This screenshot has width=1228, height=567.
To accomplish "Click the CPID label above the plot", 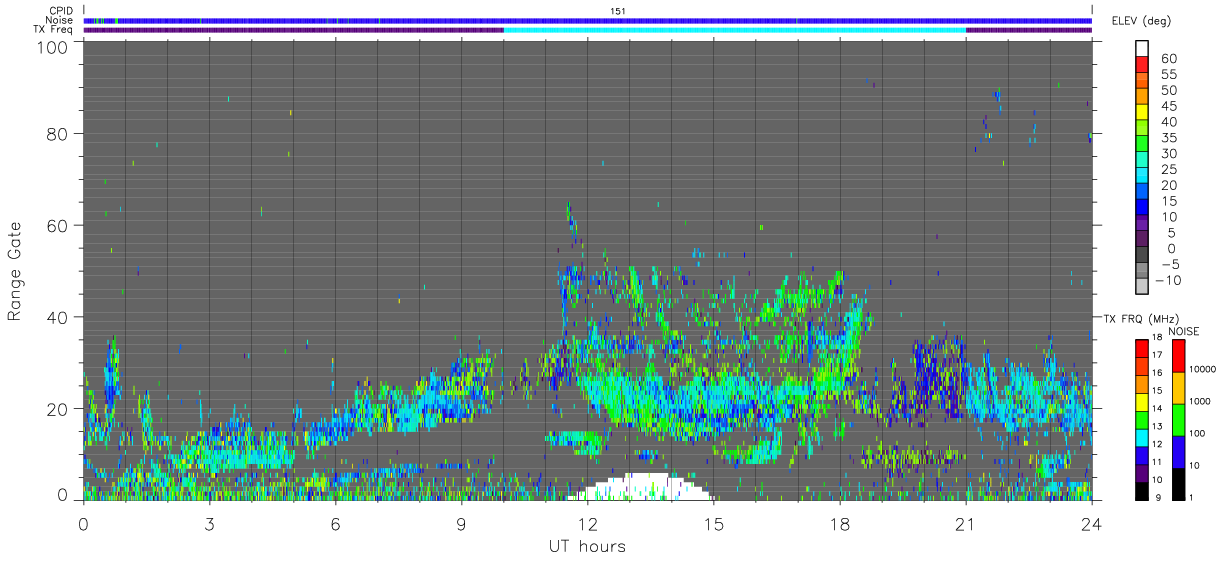I will tap(61, 11).
